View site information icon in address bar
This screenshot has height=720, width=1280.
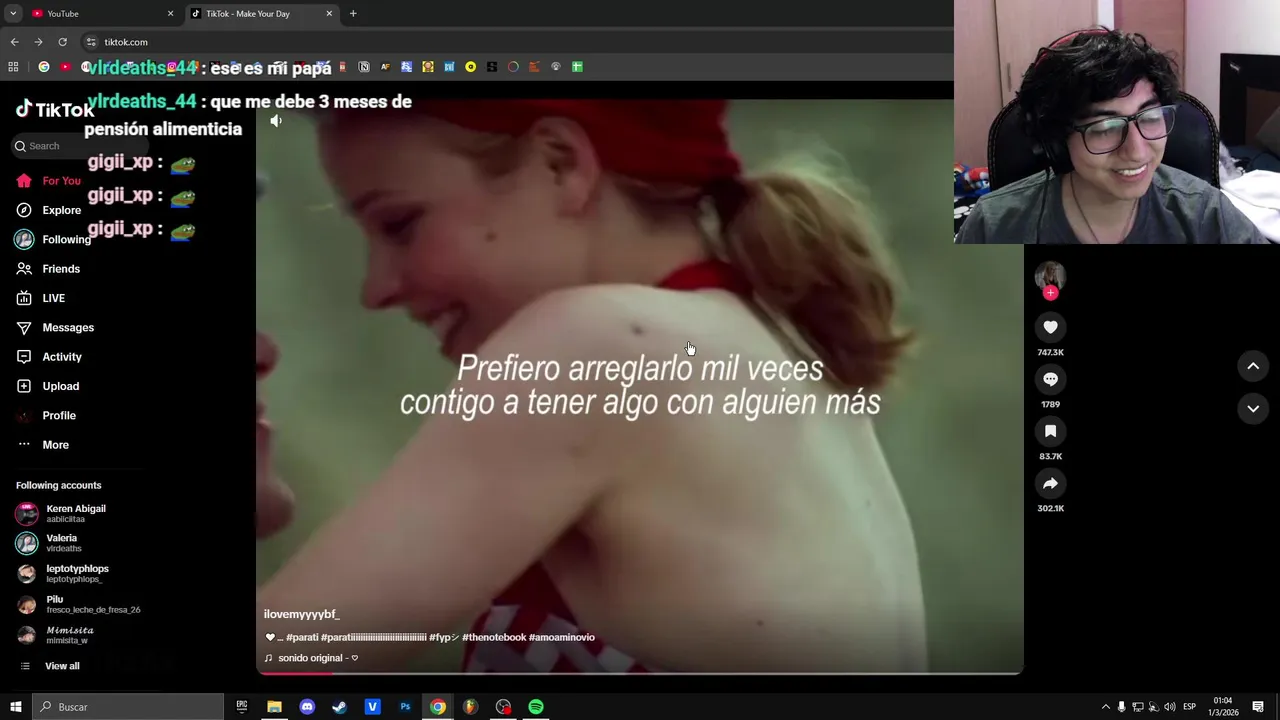click(91, 42)
